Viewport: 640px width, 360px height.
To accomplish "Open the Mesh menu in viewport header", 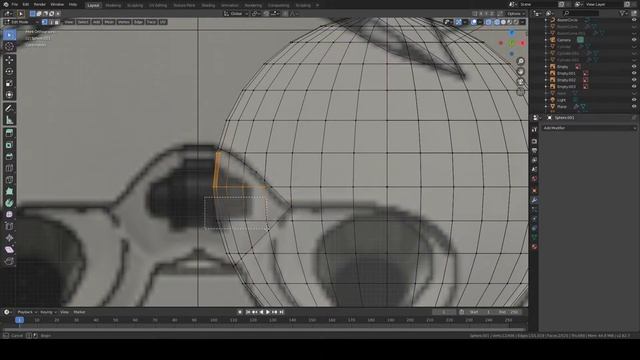I will 109,22.
